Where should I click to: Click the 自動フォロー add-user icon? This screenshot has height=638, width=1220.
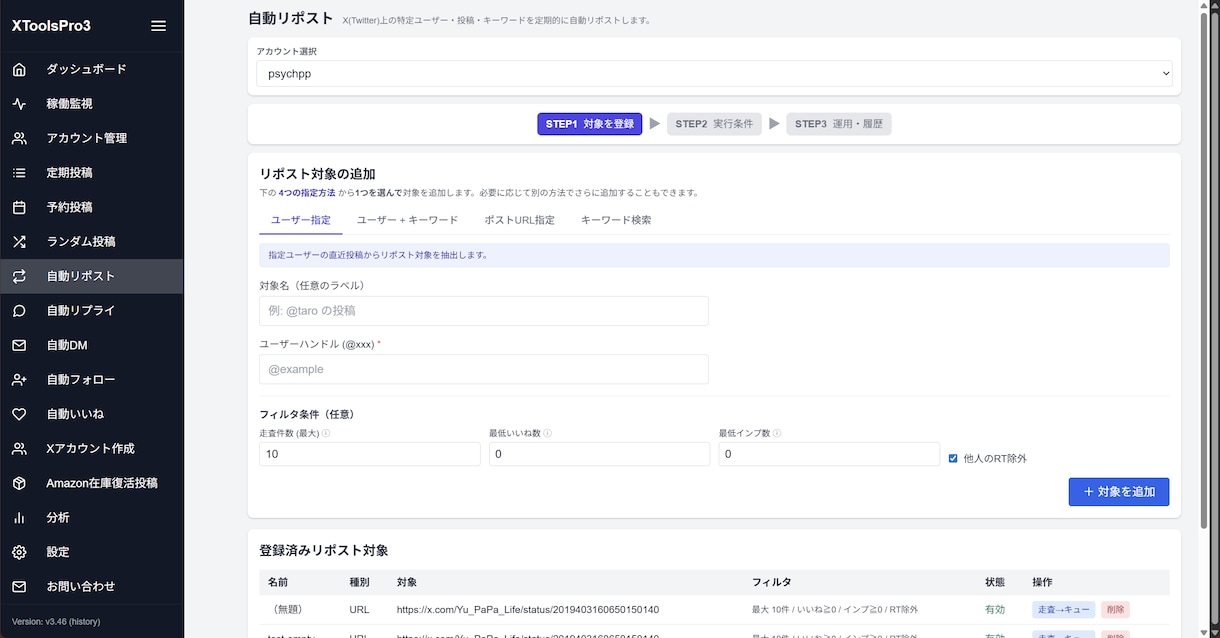coord(19,380)
